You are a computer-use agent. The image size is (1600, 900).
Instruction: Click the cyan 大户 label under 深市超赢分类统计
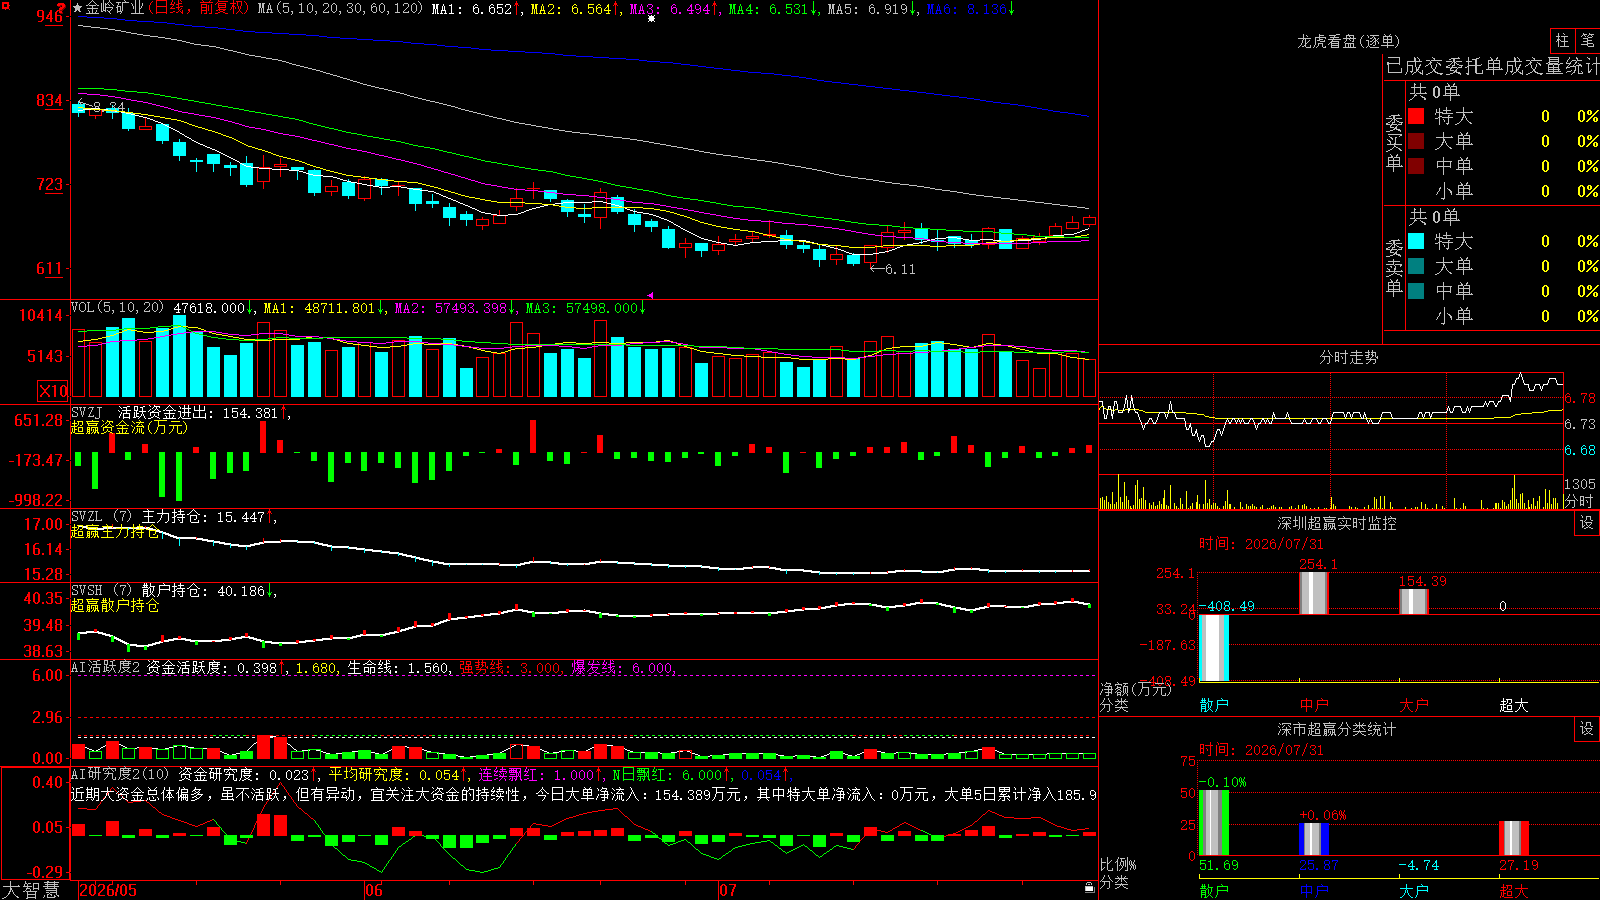pyautogui.click(x=1414, y=890)
